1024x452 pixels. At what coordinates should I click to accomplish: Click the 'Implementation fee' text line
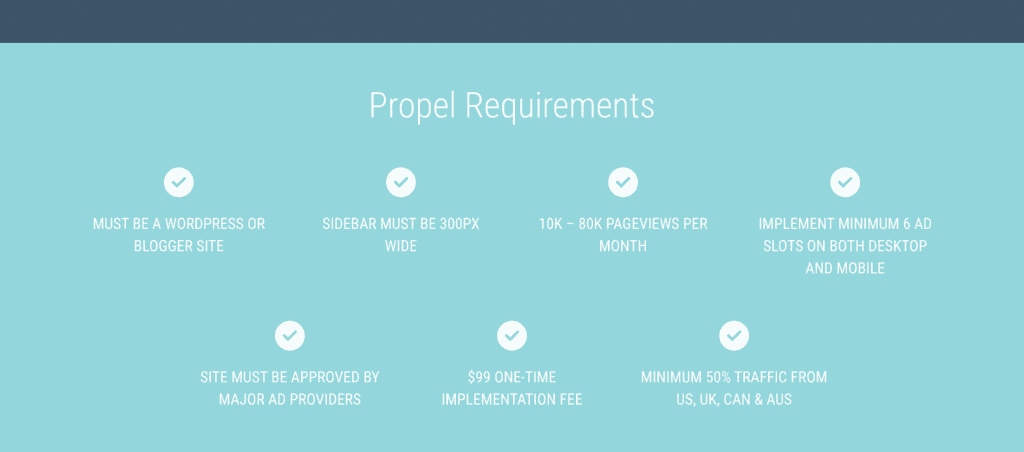[512, 400]
